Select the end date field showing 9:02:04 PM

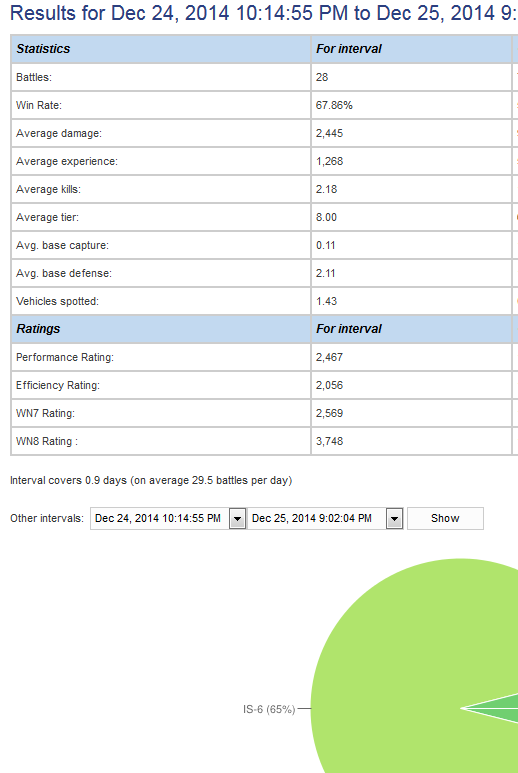tap(317, 519)
